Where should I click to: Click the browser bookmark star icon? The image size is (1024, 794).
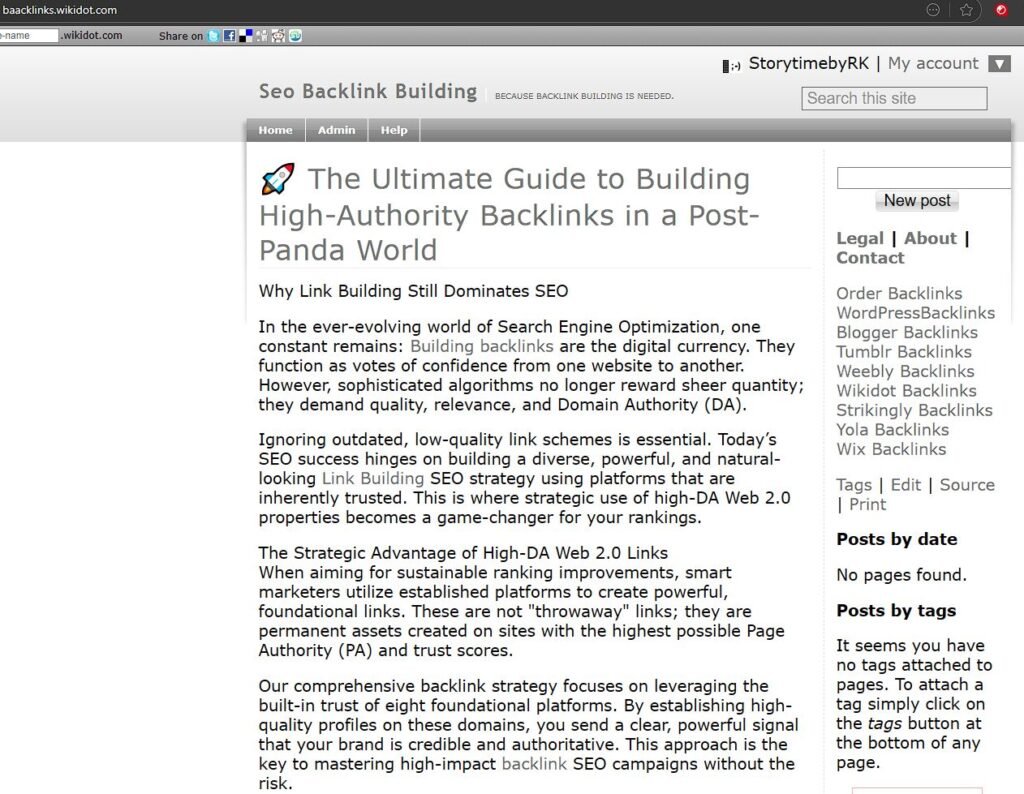966,10
